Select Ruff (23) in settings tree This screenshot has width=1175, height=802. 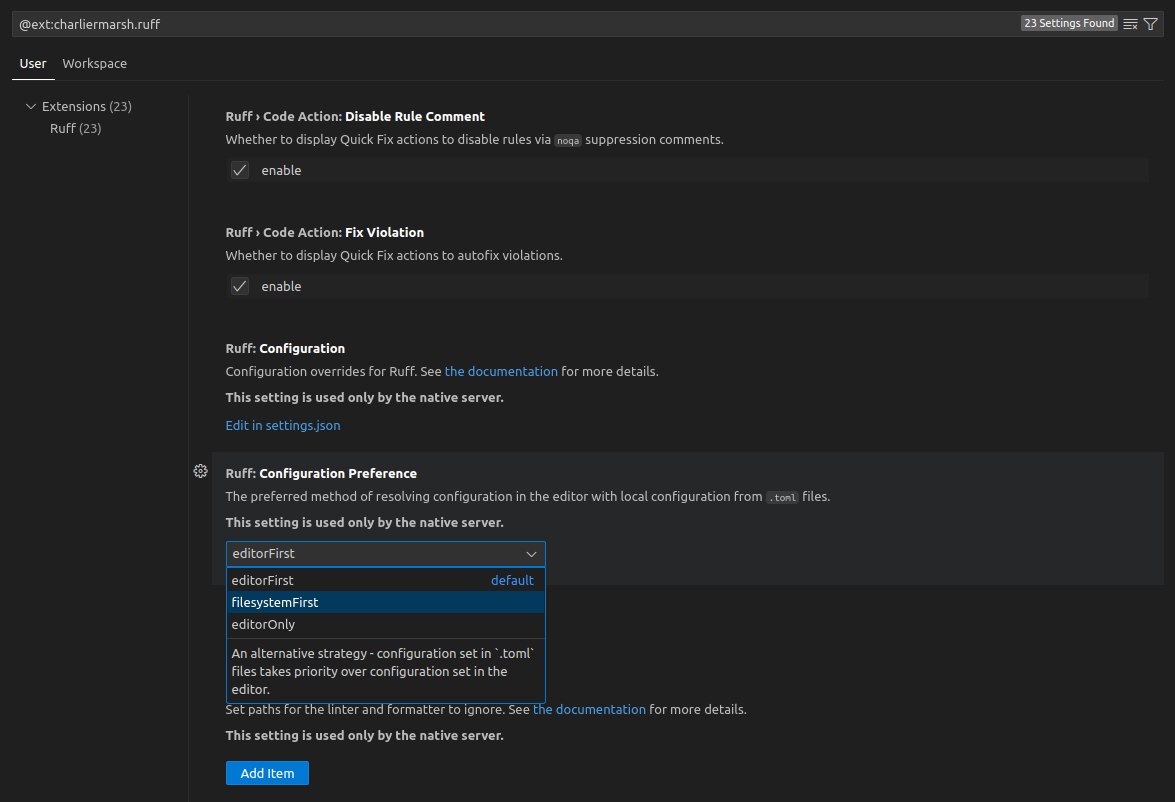(x=75, y=128)
